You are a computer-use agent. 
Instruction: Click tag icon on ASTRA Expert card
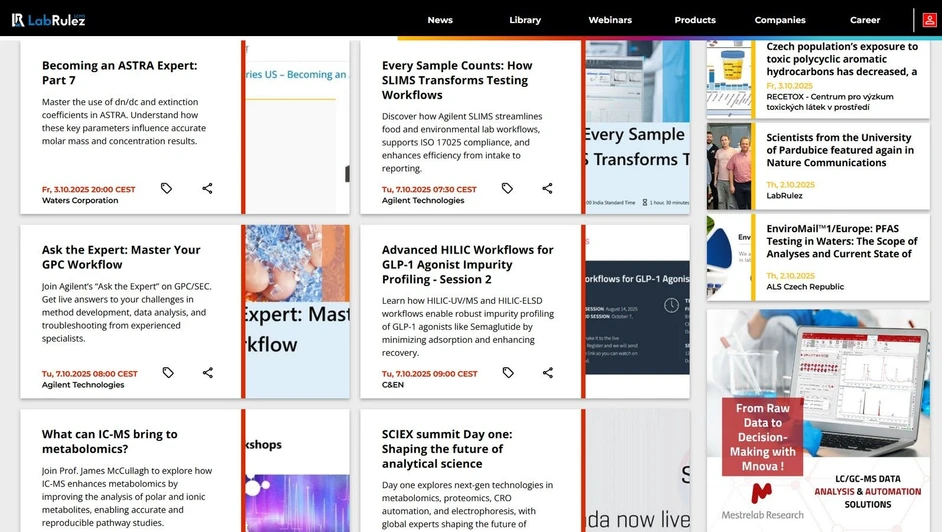[167, 188]
